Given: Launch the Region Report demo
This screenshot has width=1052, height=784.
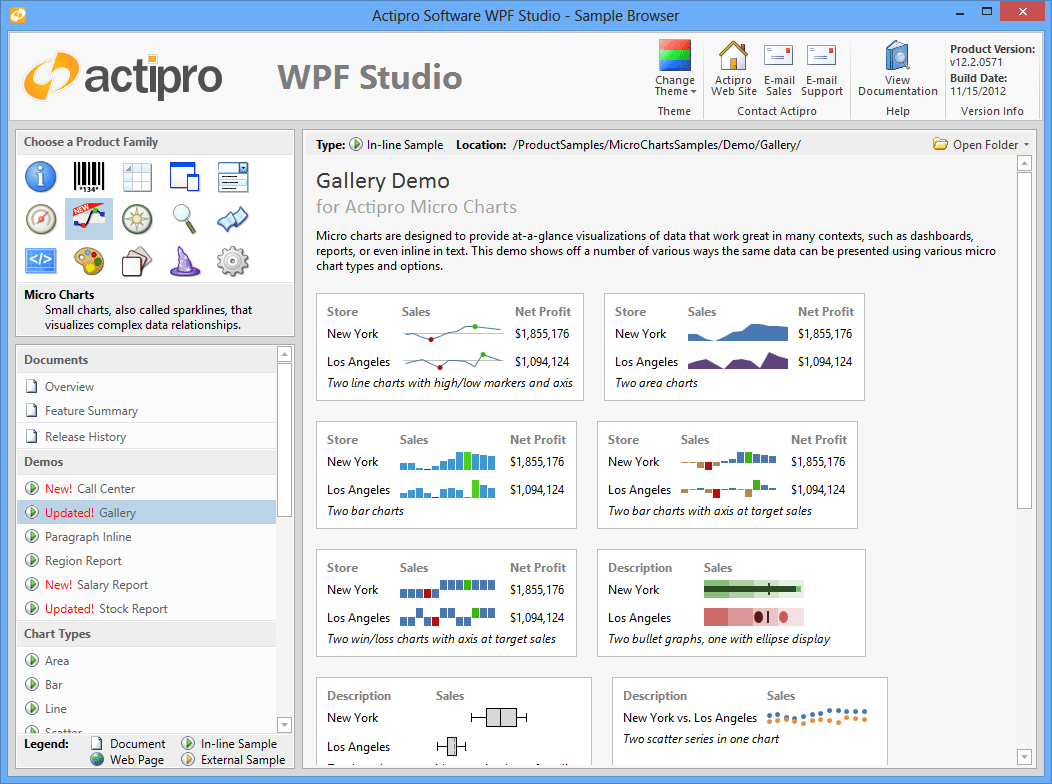Looking at the screenshot, I should coord(146,561).
